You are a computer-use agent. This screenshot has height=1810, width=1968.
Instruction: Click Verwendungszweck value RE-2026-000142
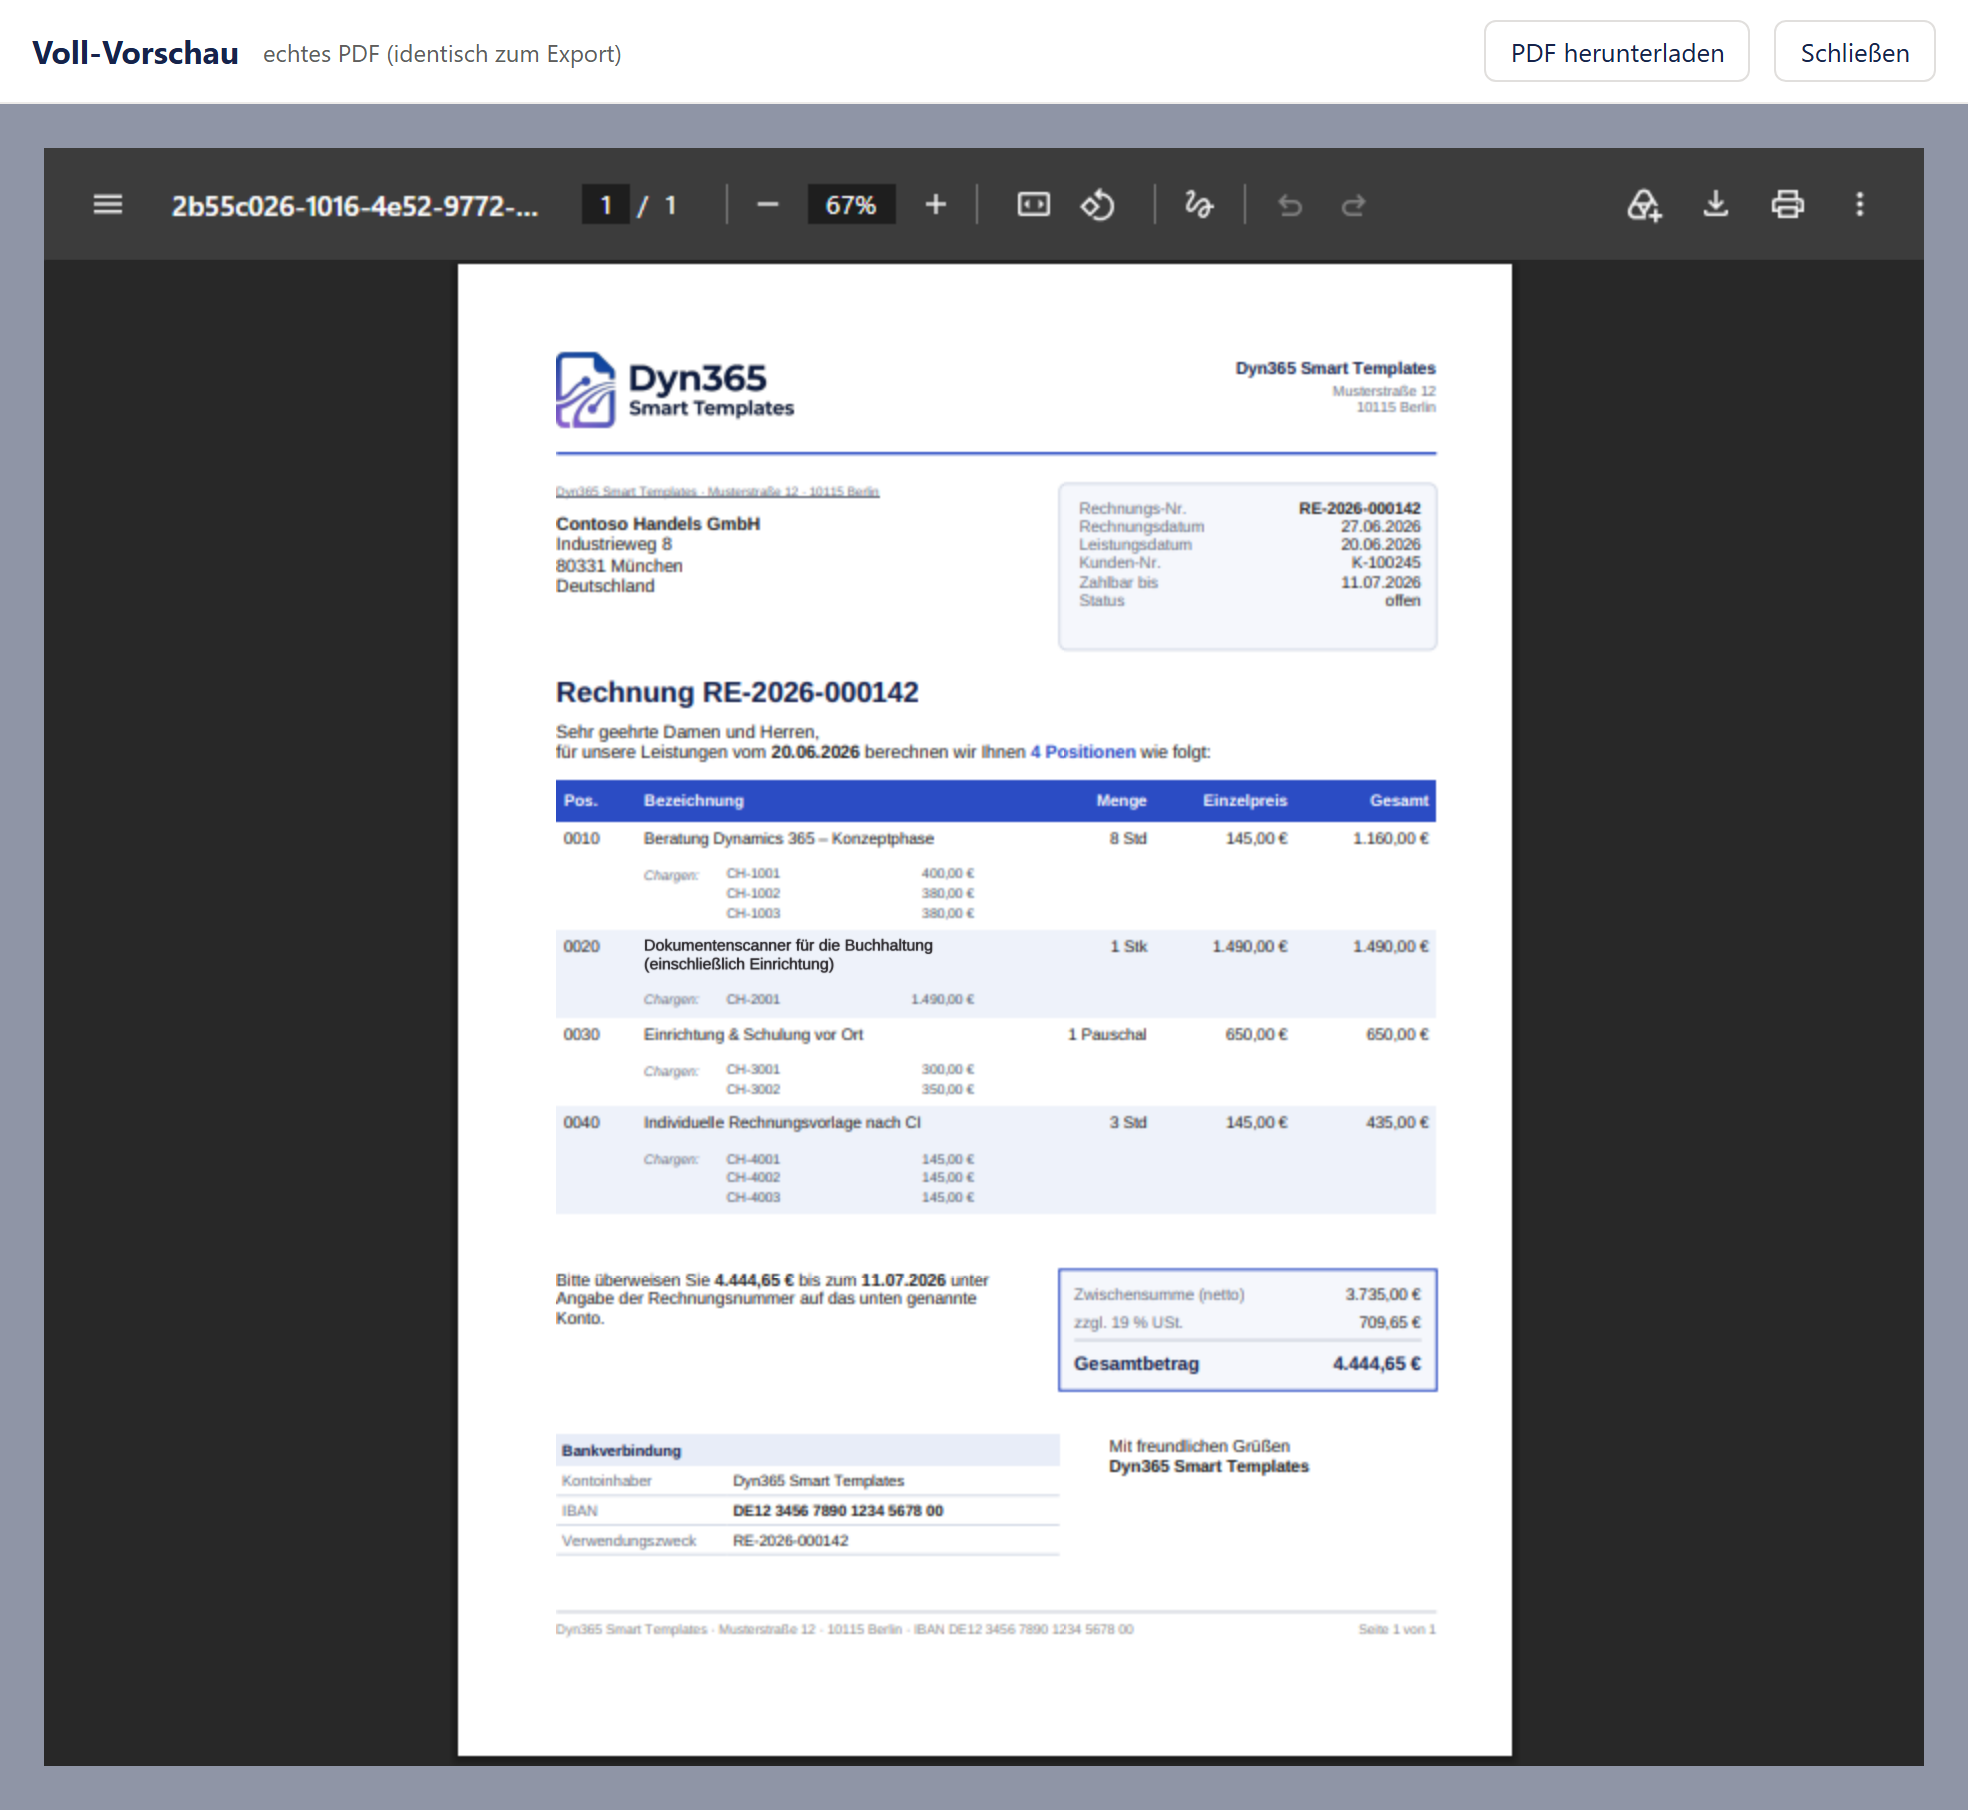[x=791, y=1541]
